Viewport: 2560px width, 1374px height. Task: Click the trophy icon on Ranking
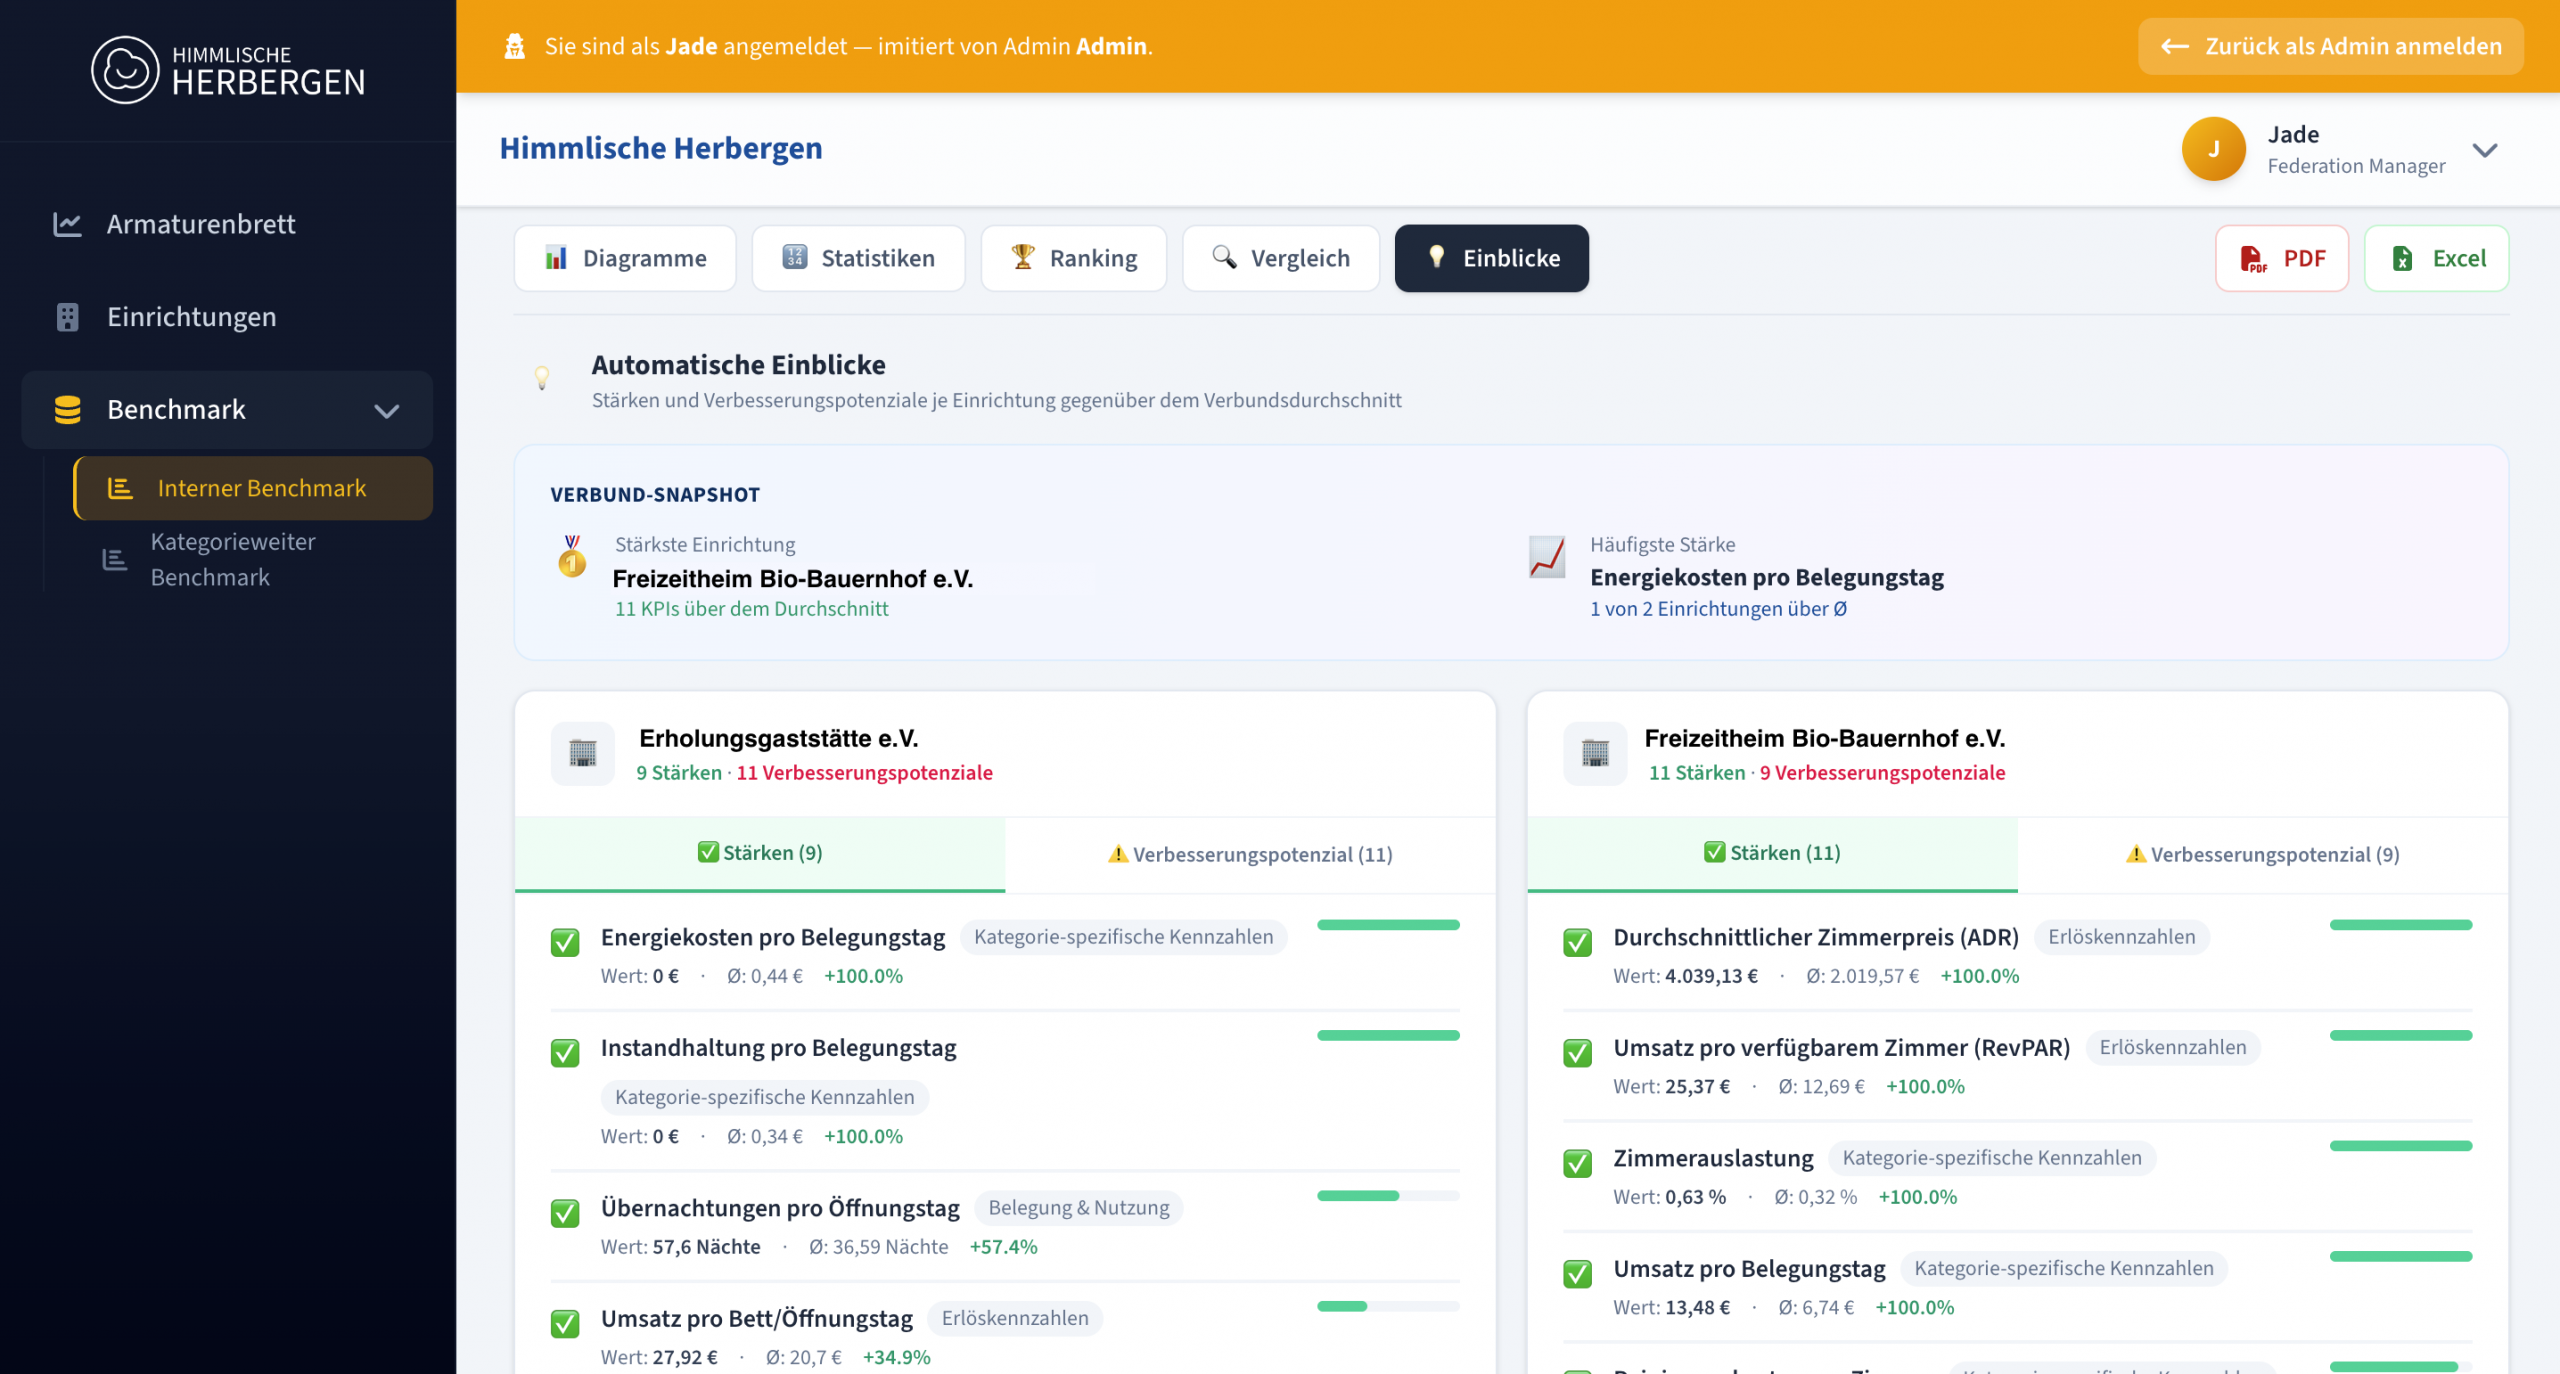coord(1022,257)
